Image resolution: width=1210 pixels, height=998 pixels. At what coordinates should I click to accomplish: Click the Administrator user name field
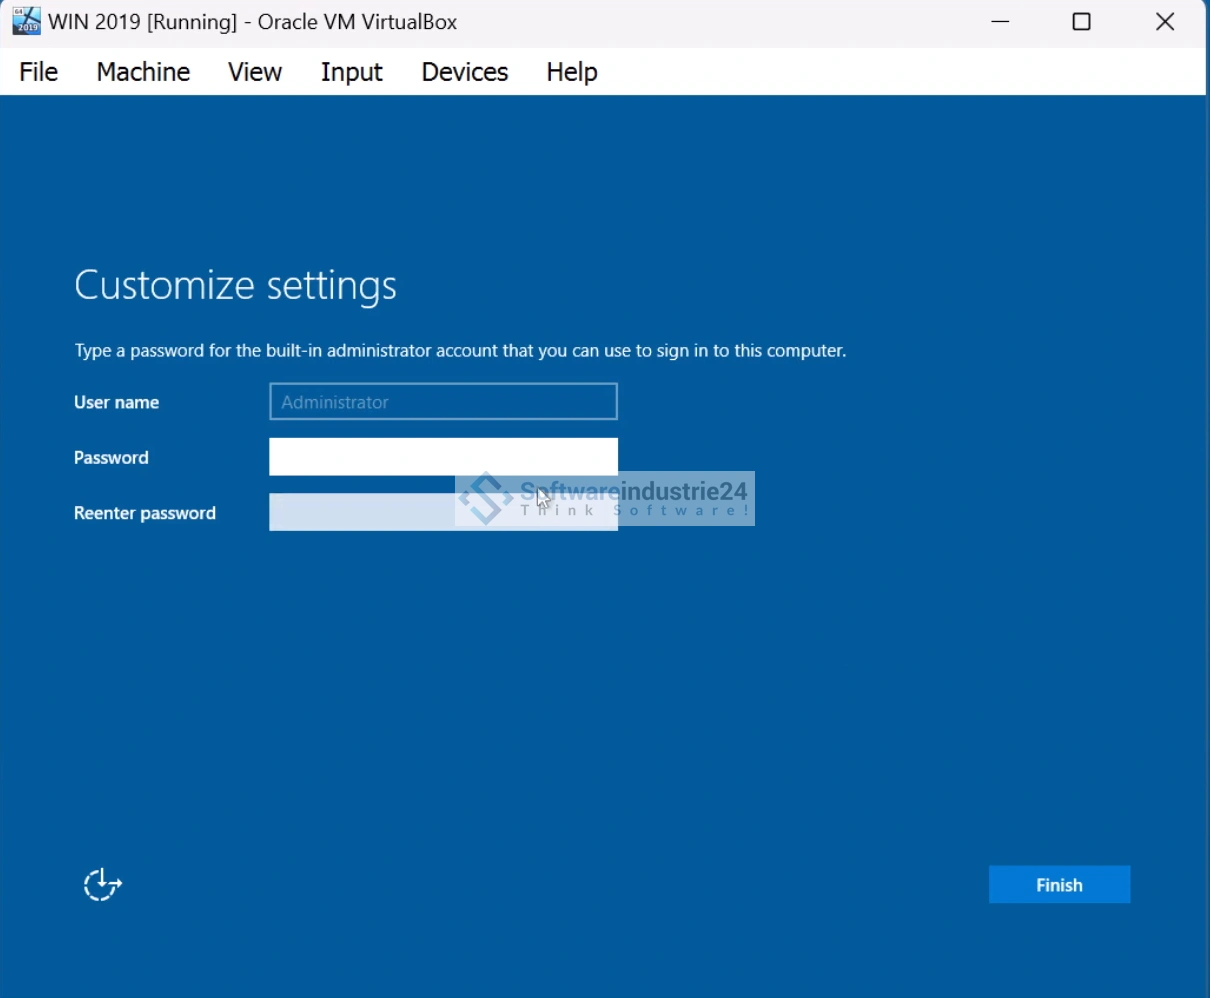(443, 402)
